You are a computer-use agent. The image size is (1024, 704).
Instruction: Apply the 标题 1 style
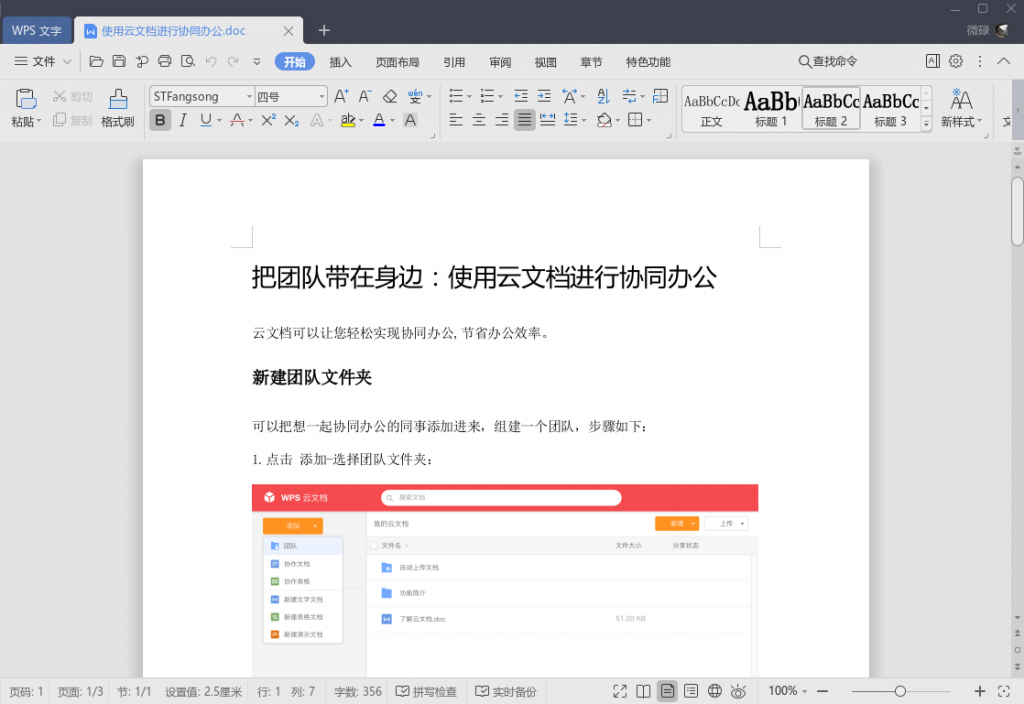tap(771, 109)
